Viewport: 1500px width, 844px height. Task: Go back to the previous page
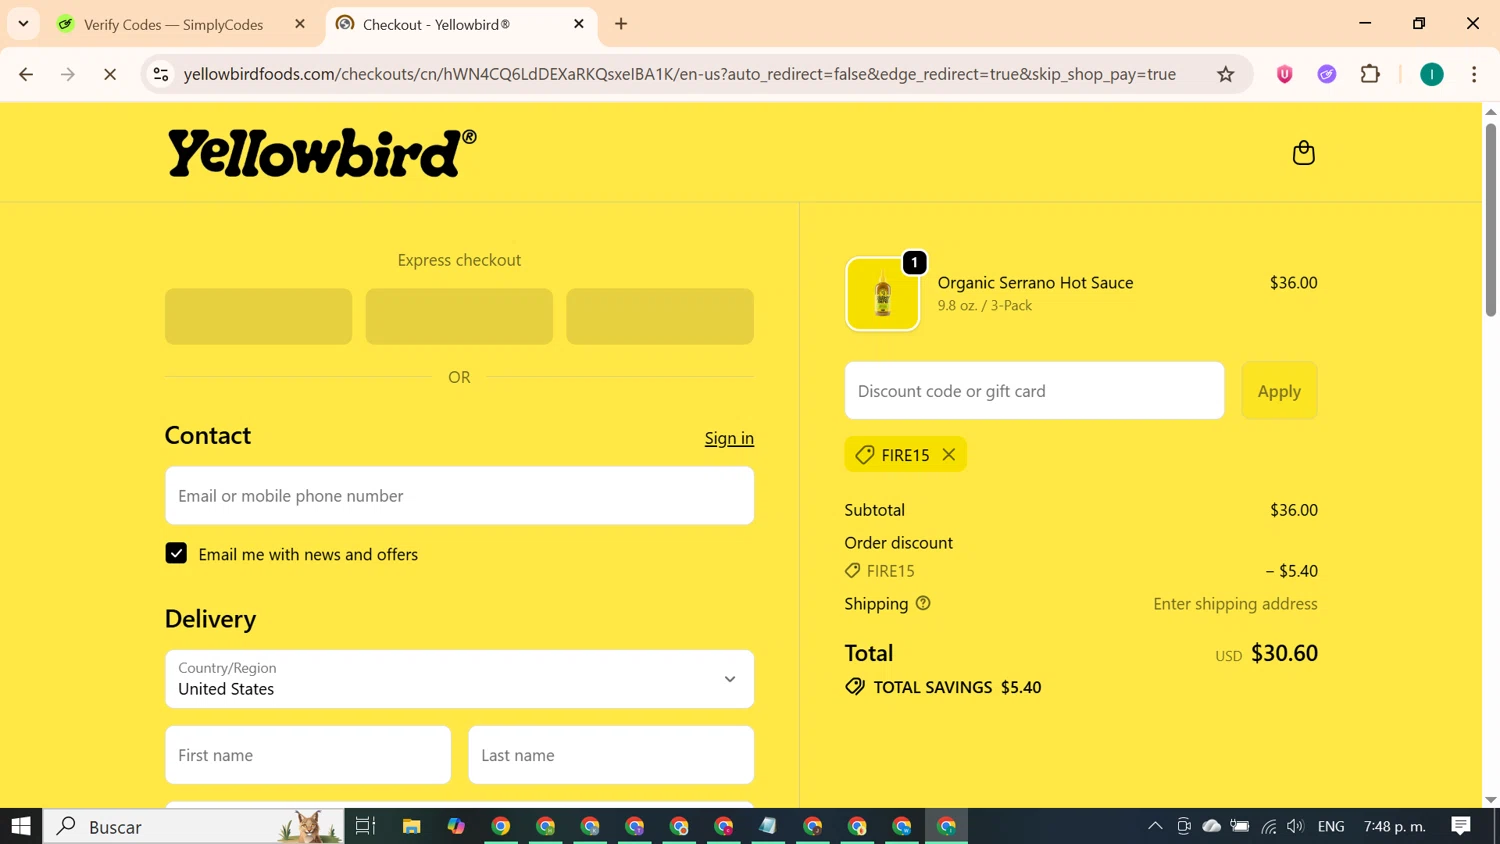point(26,74)
